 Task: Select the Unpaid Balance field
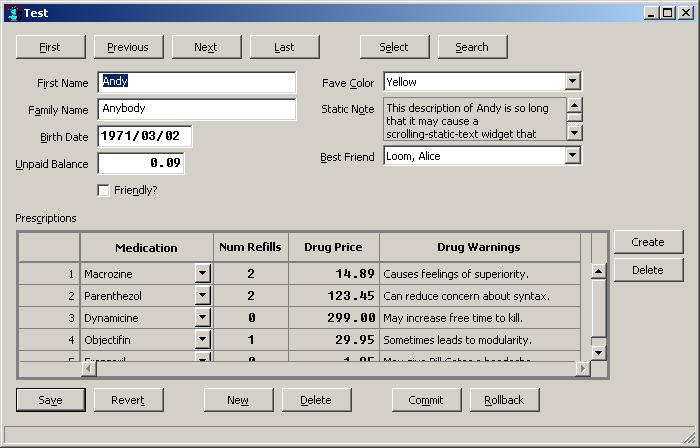pyautogui.click(x=141, y=163)
